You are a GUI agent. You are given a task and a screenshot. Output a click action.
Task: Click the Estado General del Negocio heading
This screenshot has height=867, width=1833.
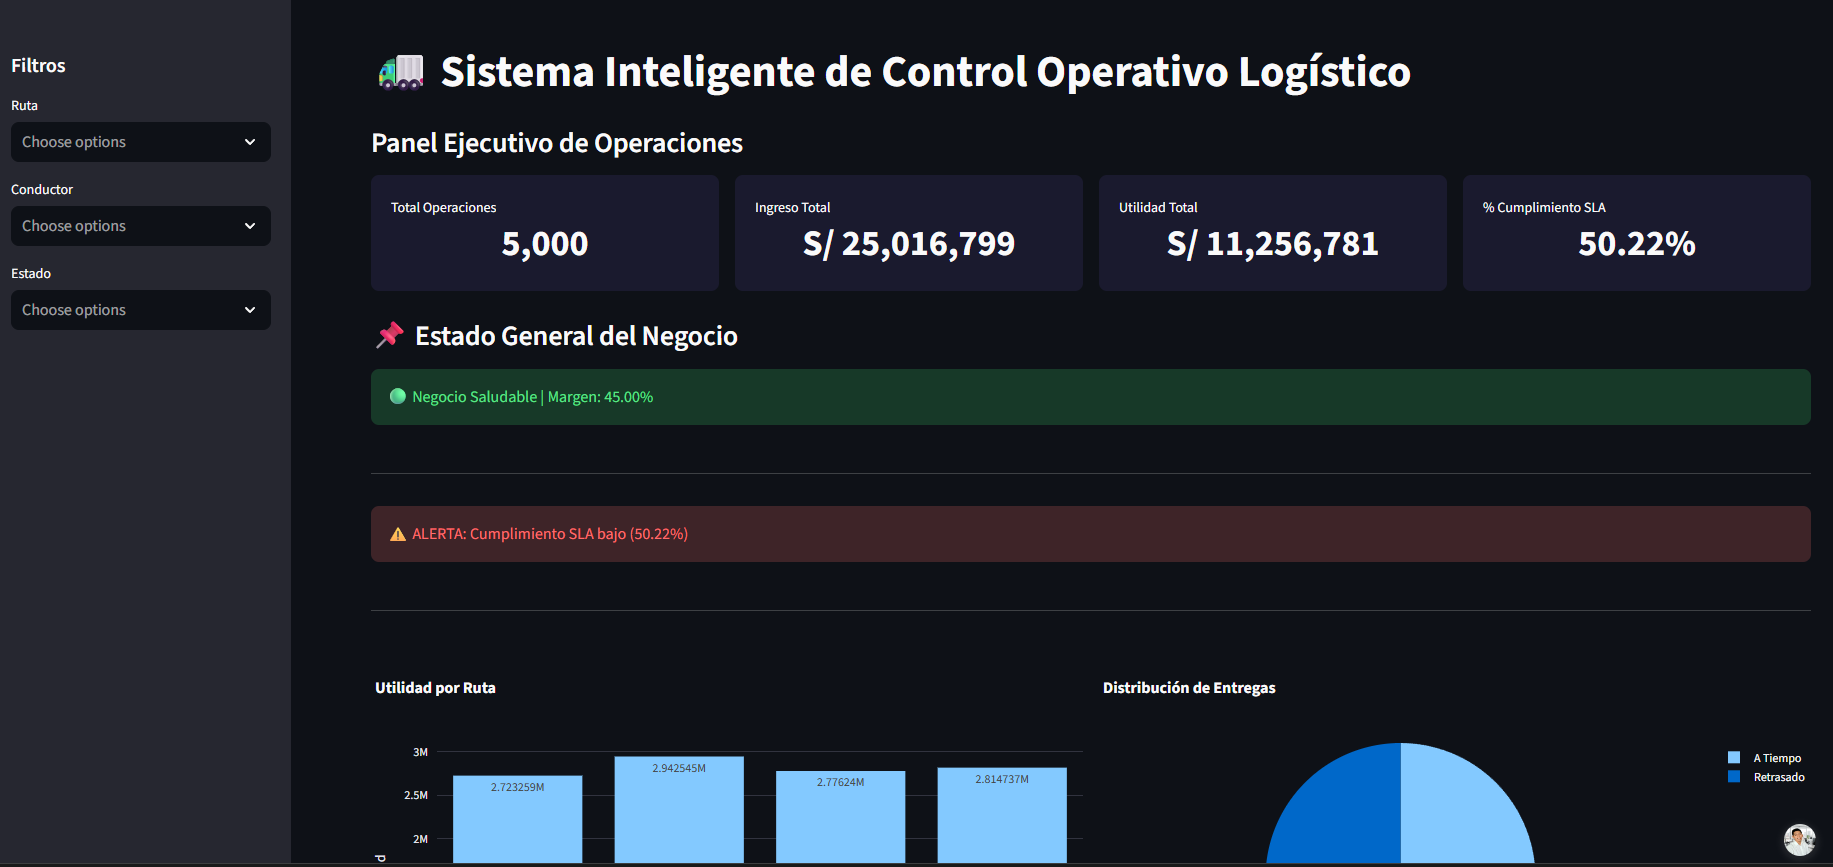(x=576, y=336)
